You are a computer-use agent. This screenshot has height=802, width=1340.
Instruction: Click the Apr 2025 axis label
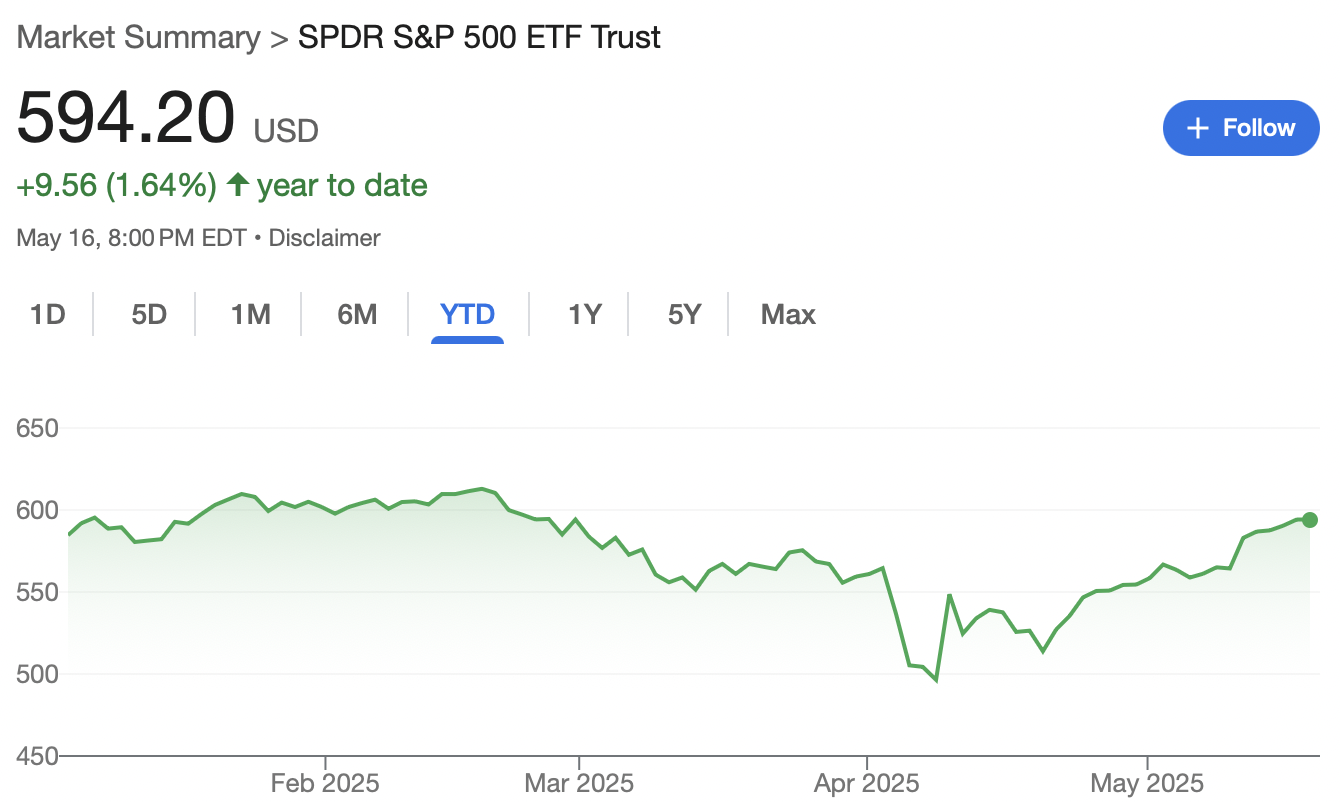[866, 782]
